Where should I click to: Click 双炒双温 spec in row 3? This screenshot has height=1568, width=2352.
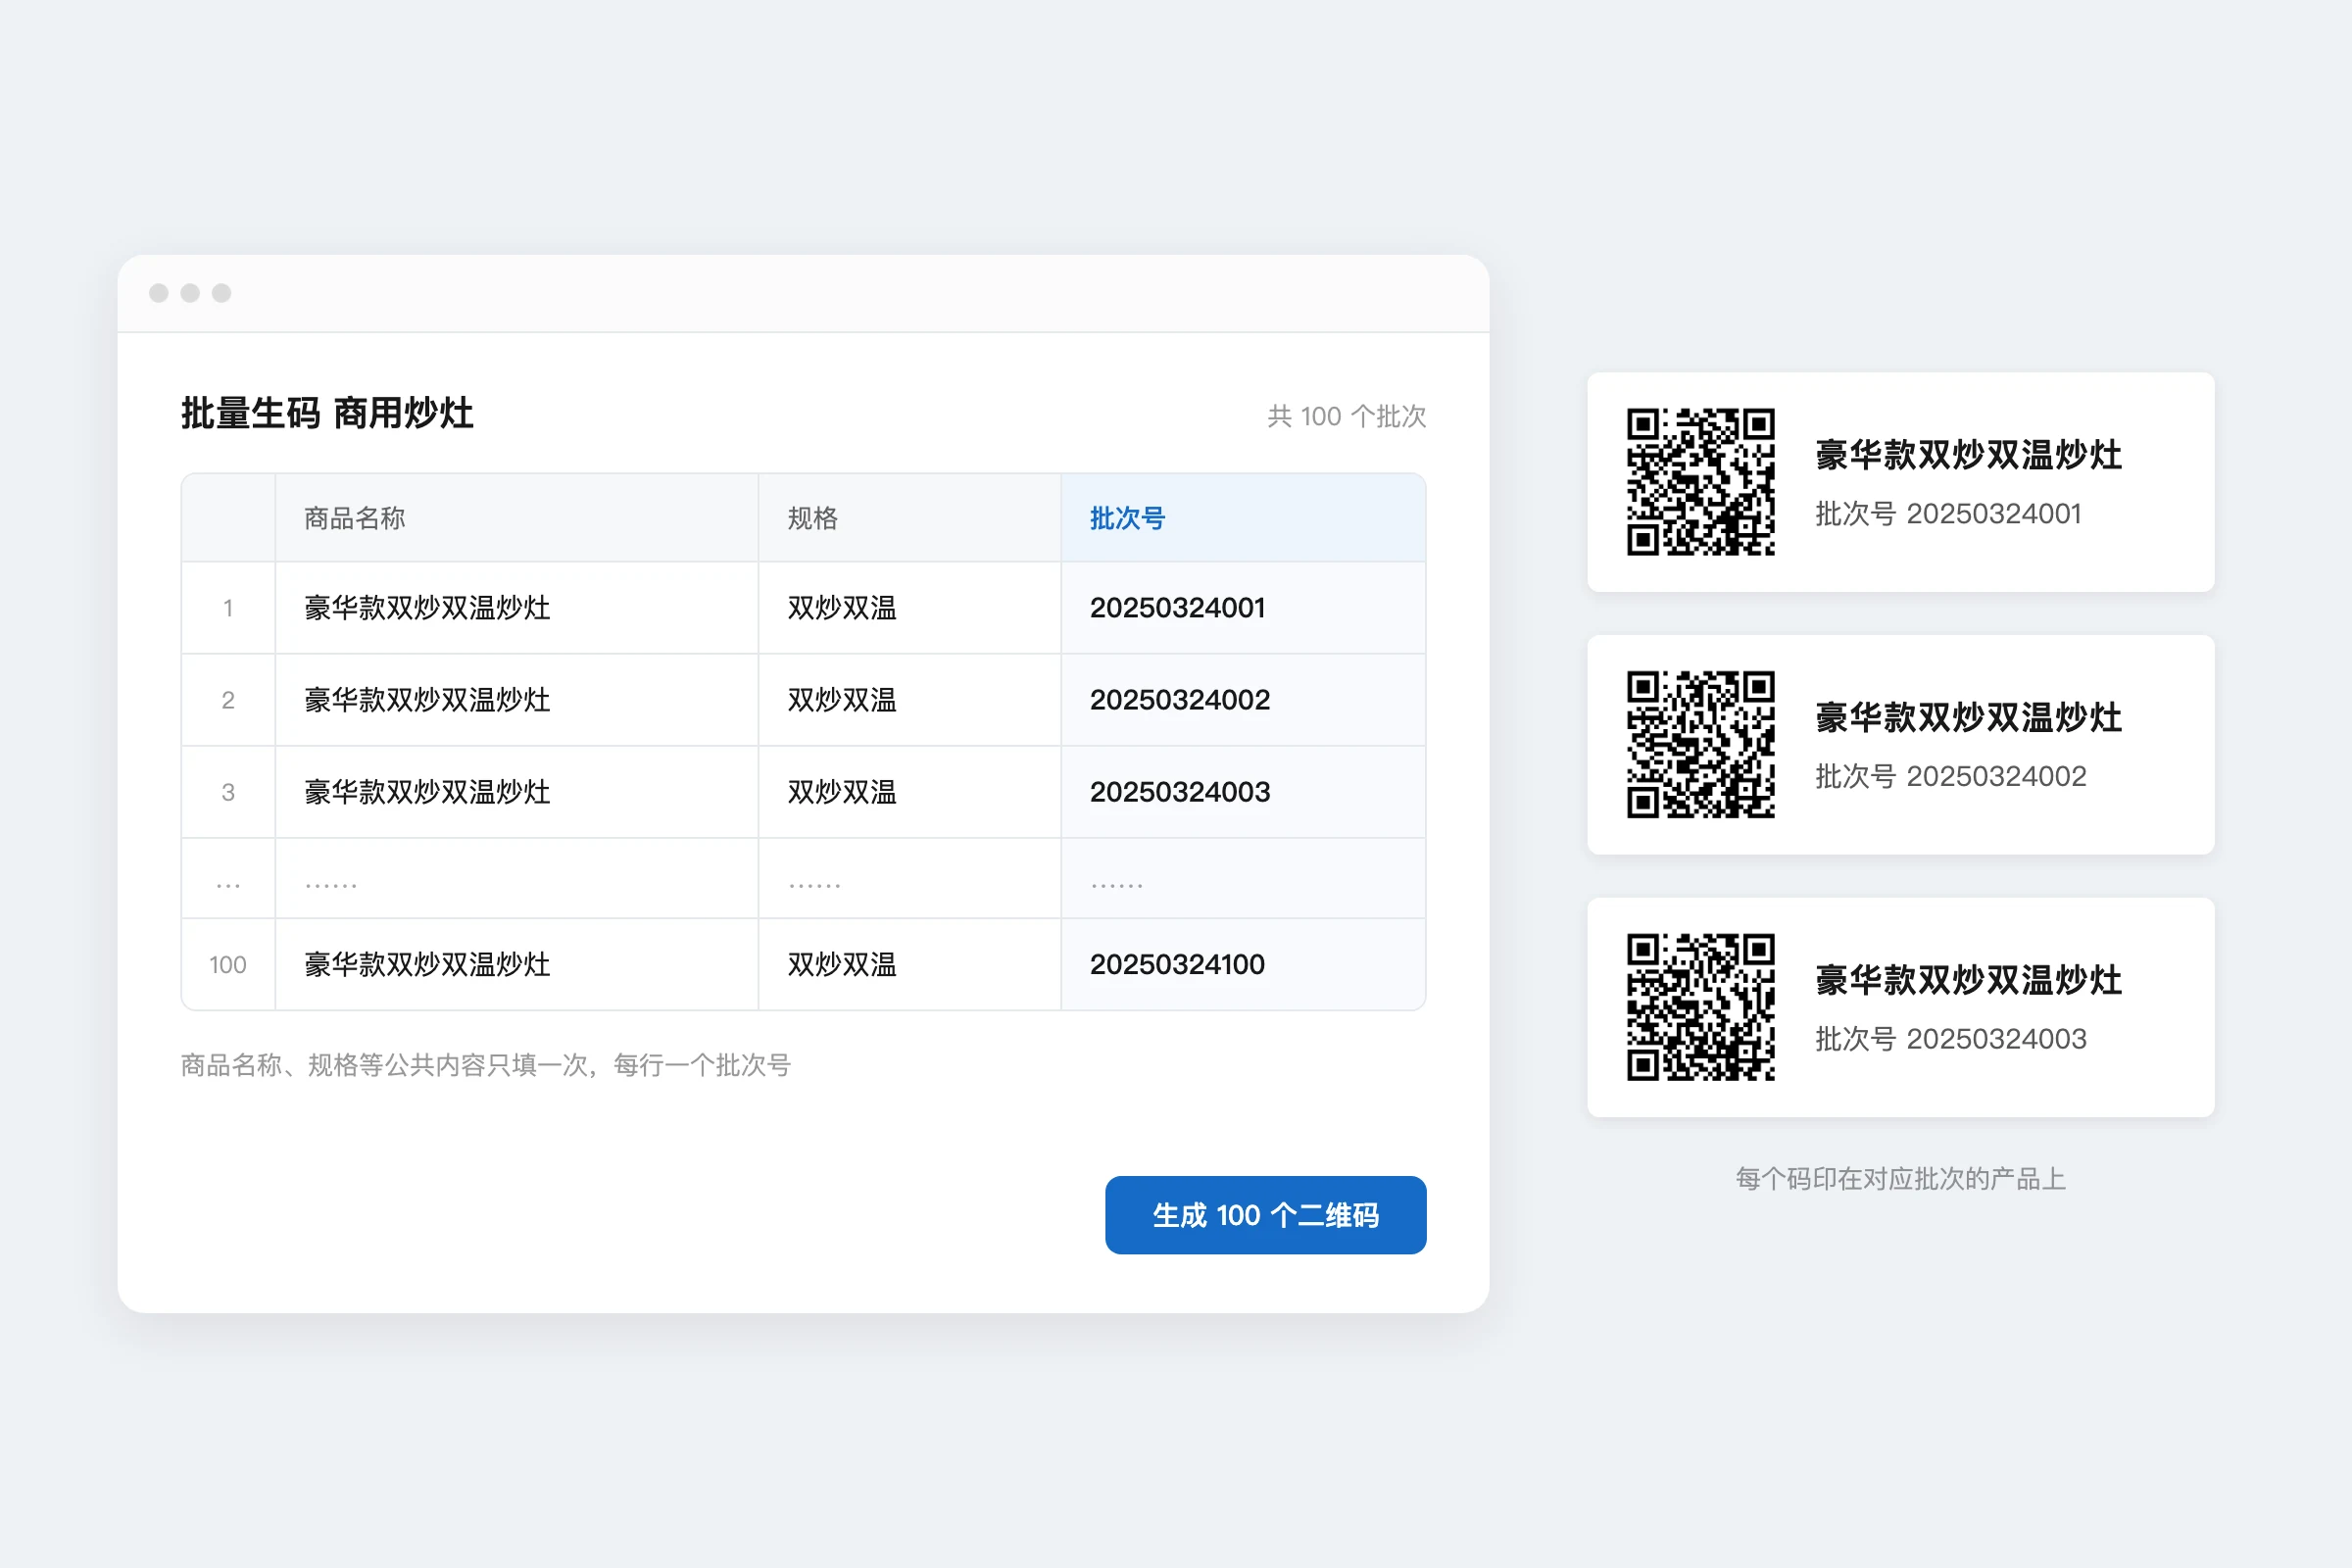point(842,792)
